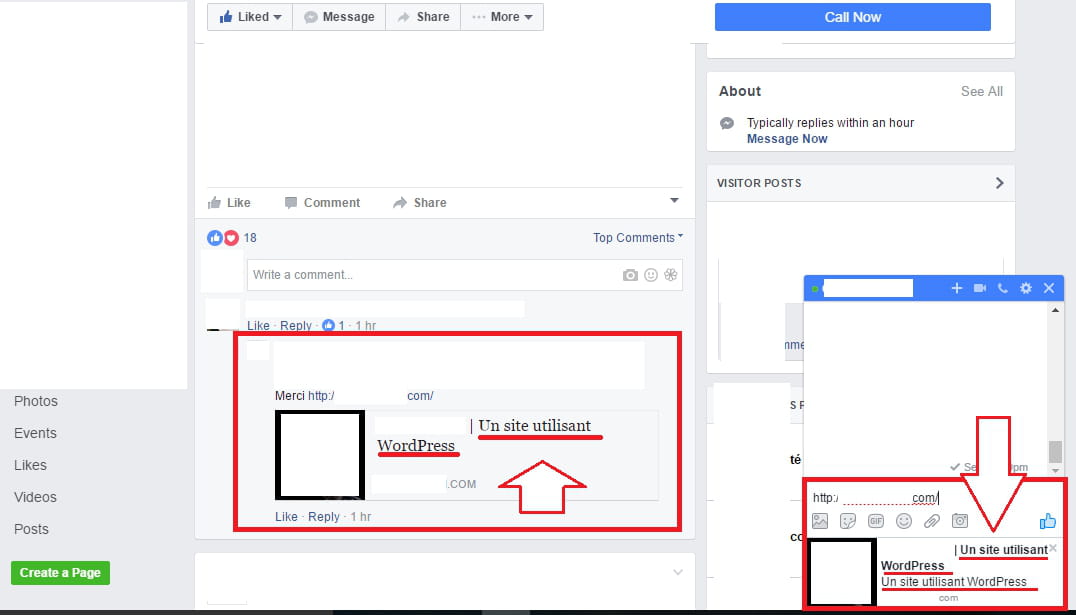1076x615 pixels.
Task: Attach photo to comment via camera icon
Action: [630, 275]
